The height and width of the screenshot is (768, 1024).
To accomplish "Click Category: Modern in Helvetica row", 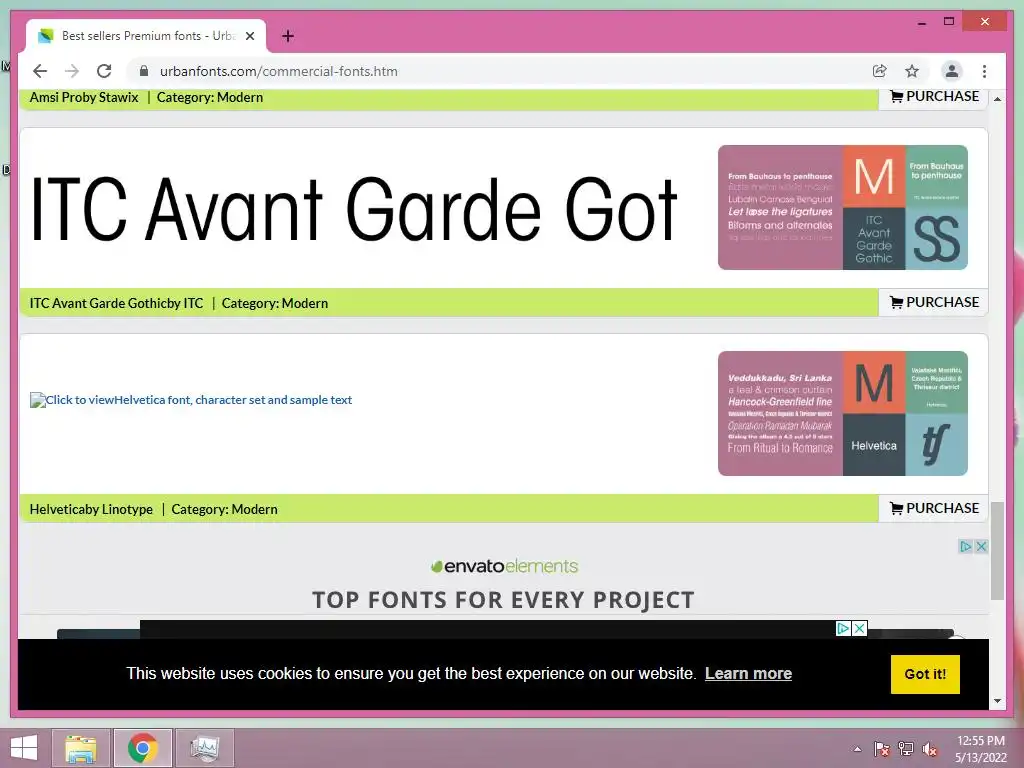I will click(x=224, y=509).
